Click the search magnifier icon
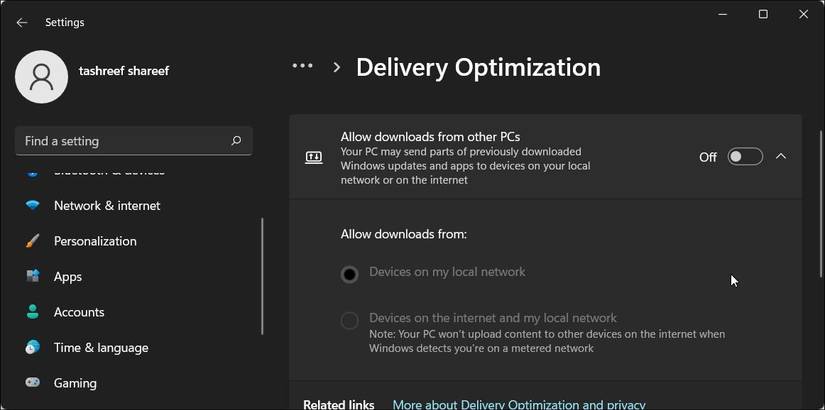The width and height of the screenshot is (825, 410). coord(236,141)
